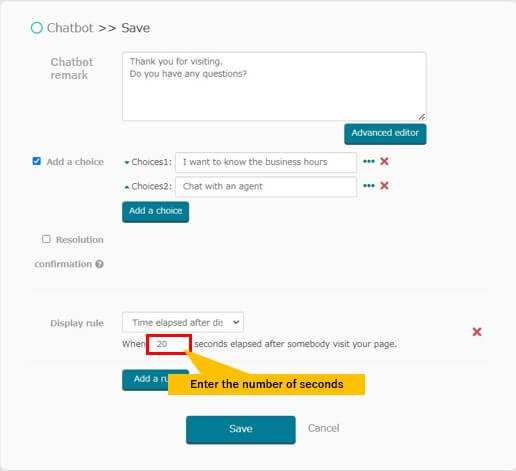Viewport: 516px width, 471px height.
Task: Delete Choices2 with the red X
Action: pyautogui.click(x=384, y=186)
